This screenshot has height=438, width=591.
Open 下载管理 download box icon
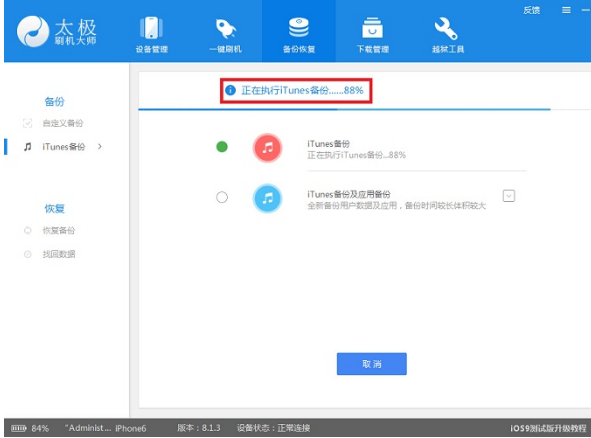coord(372,28)
